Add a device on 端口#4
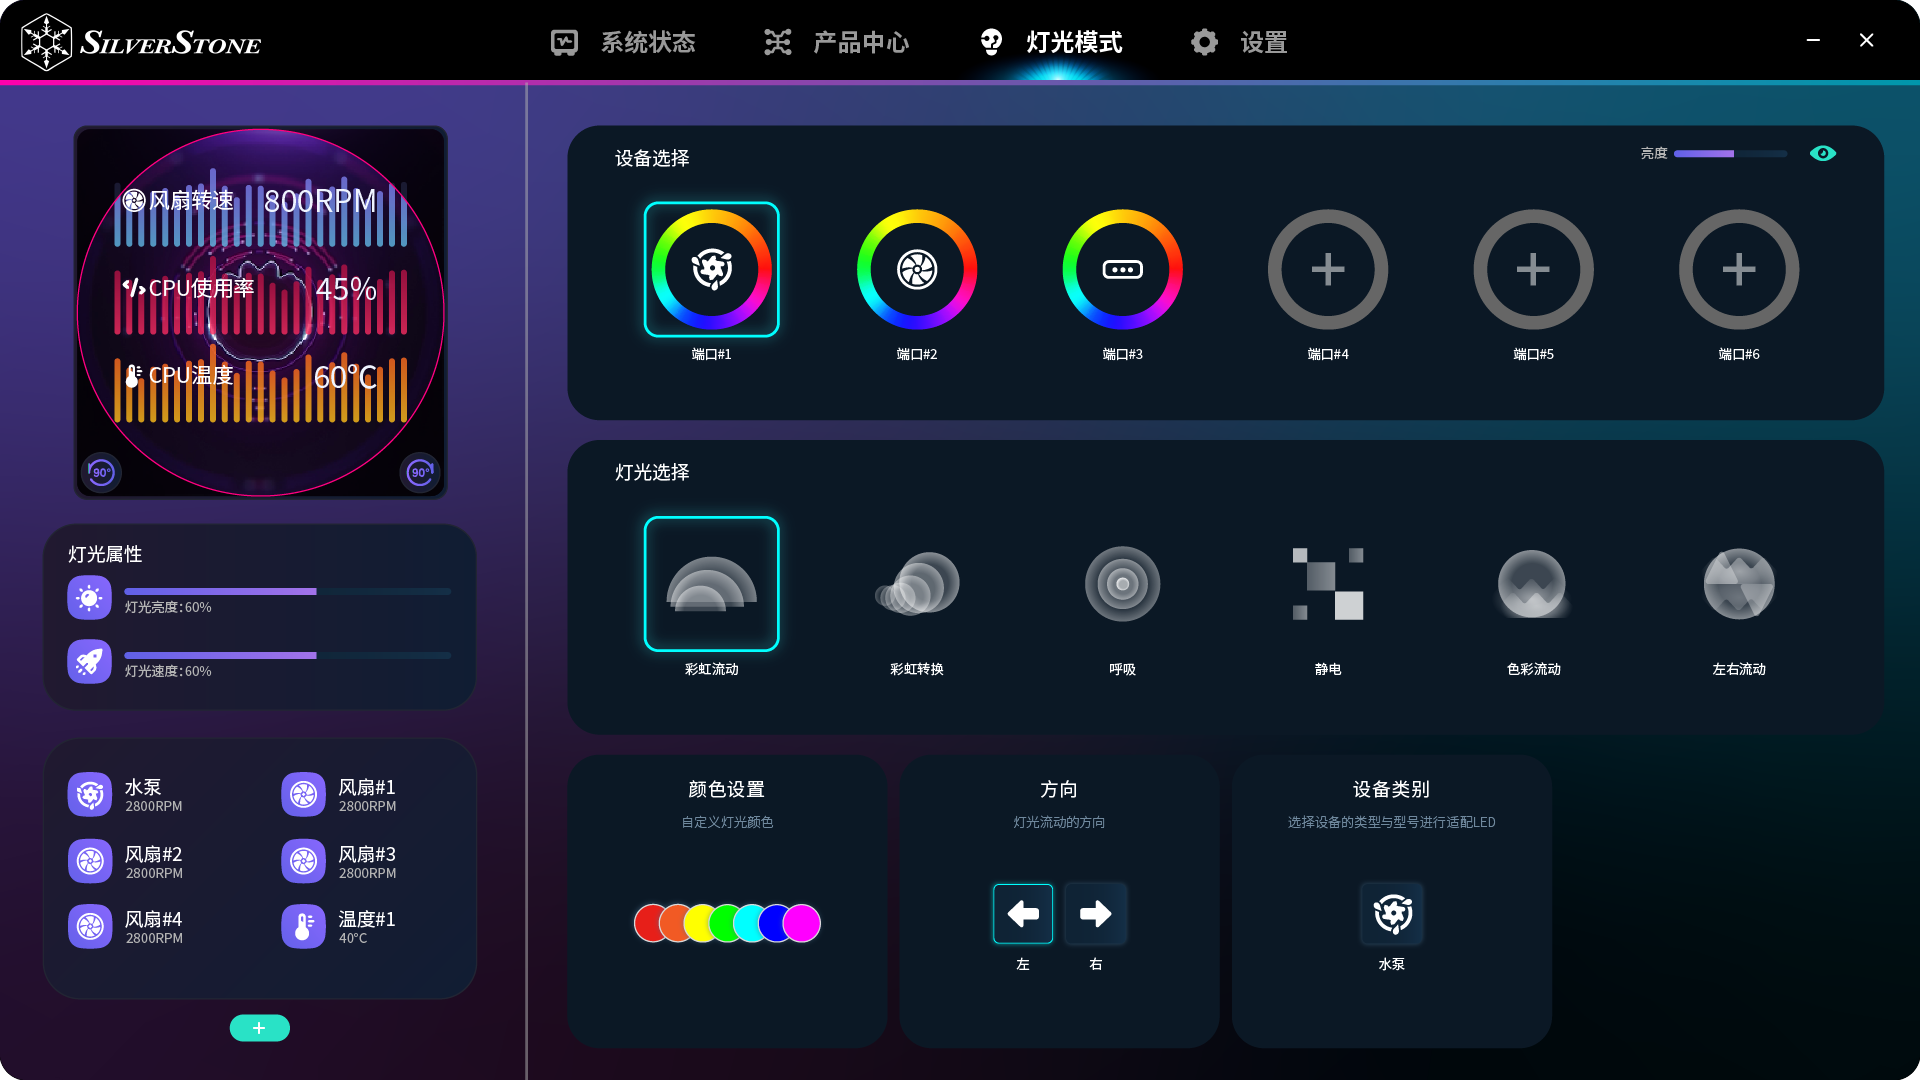Image resolution: width=1920 pixels, height=1080 pixels. tap(1327, 269)
